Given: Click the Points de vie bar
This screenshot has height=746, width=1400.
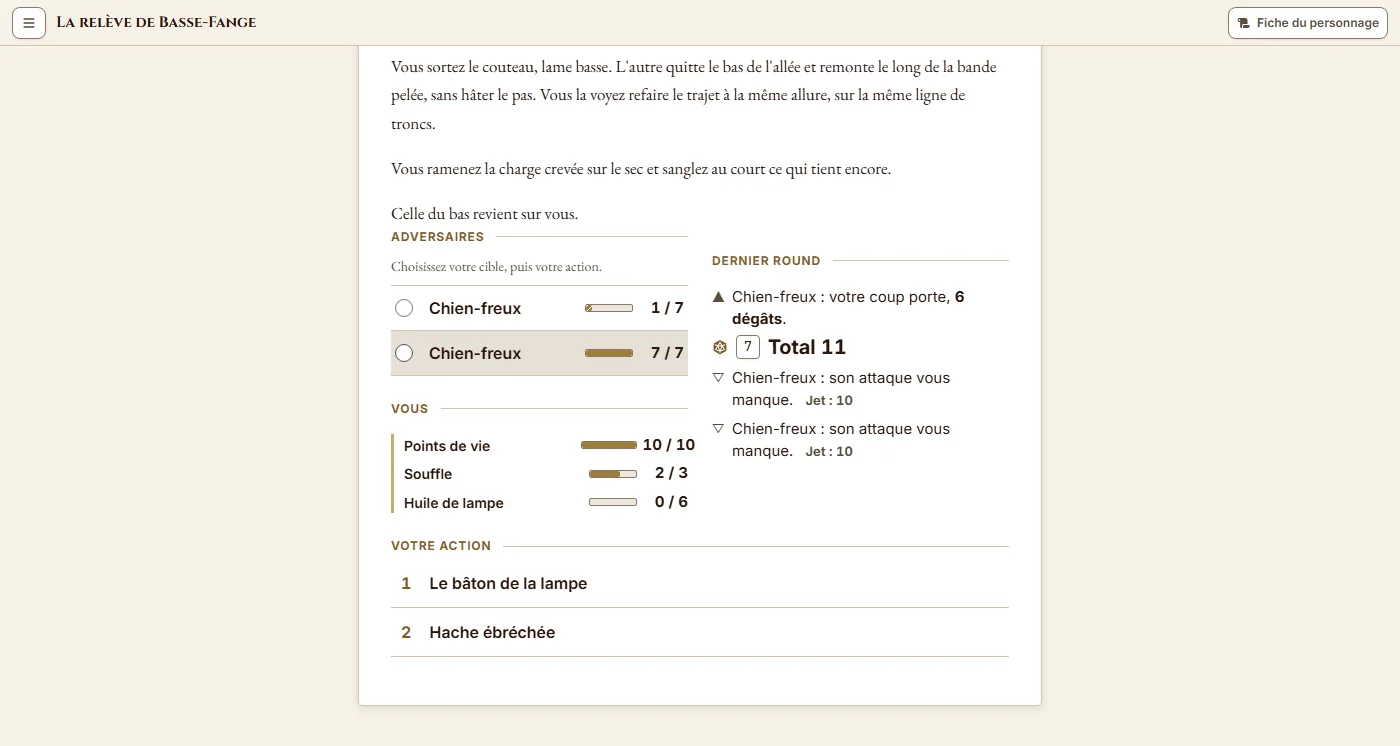Looking at the screenshot, I should coord(609,445).
